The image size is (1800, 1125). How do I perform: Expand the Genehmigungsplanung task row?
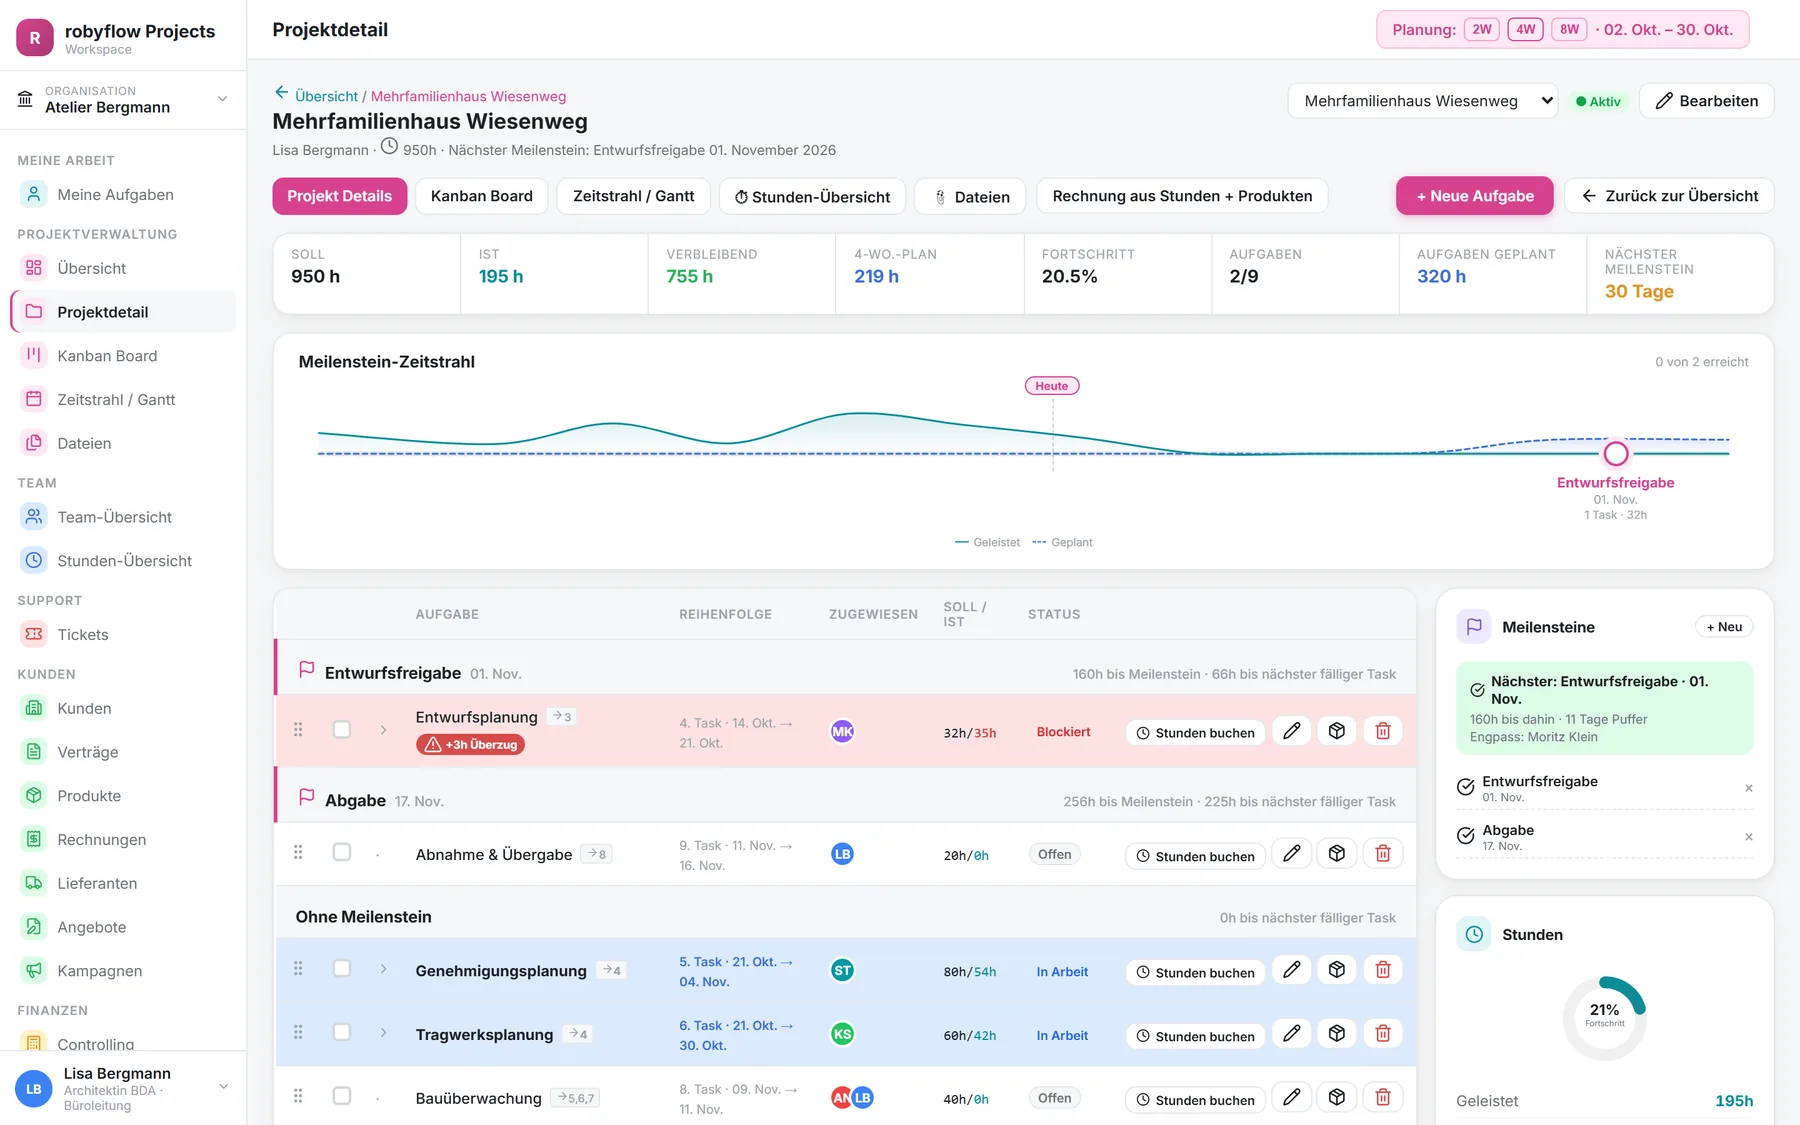[383, 969]
